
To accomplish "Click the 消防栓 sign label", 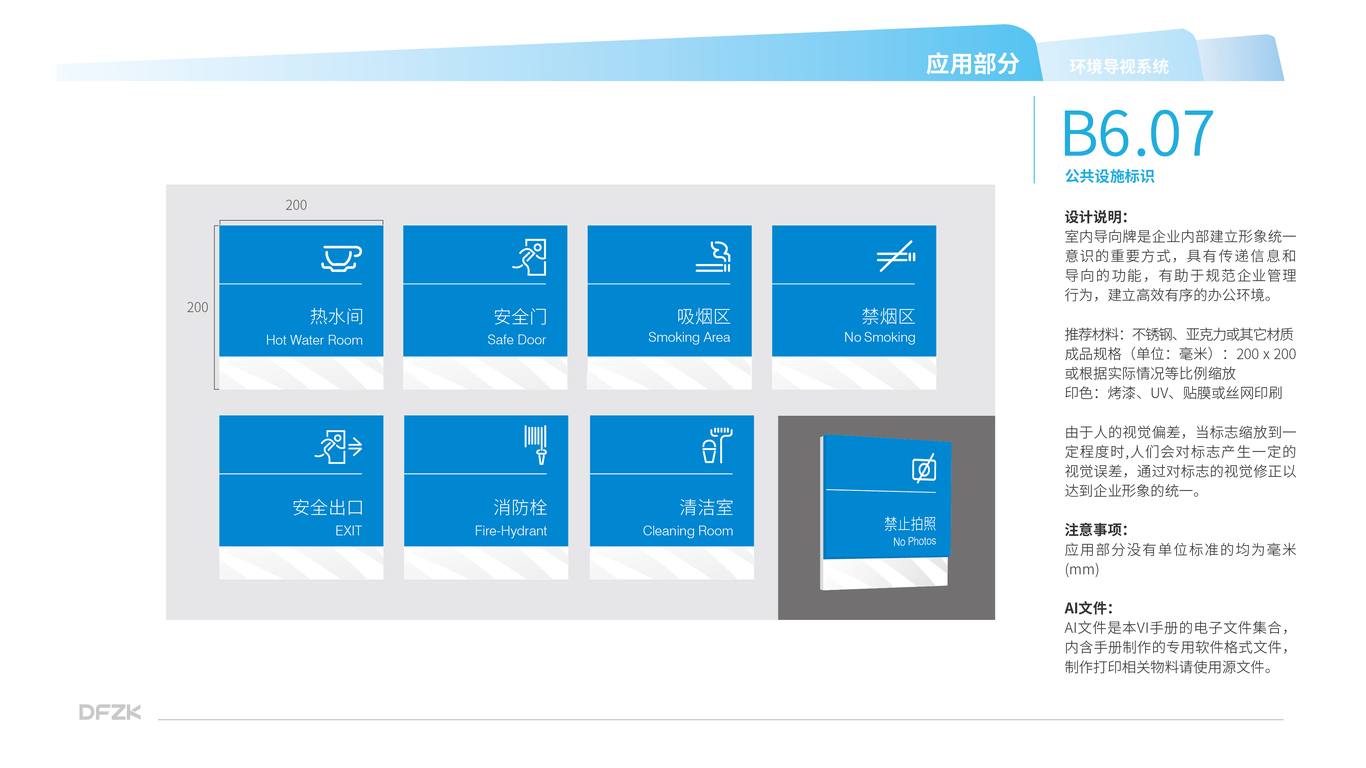I will [x=520, y=507].
